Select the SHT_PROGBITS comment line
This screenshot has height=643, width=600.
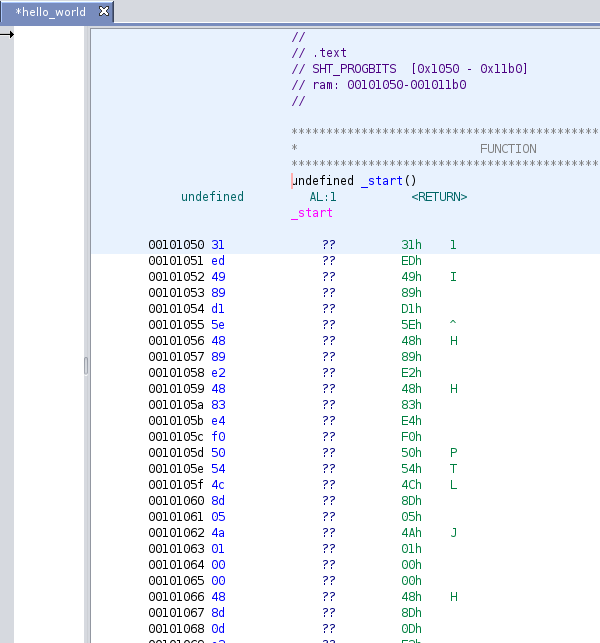(x=409, y=69)
